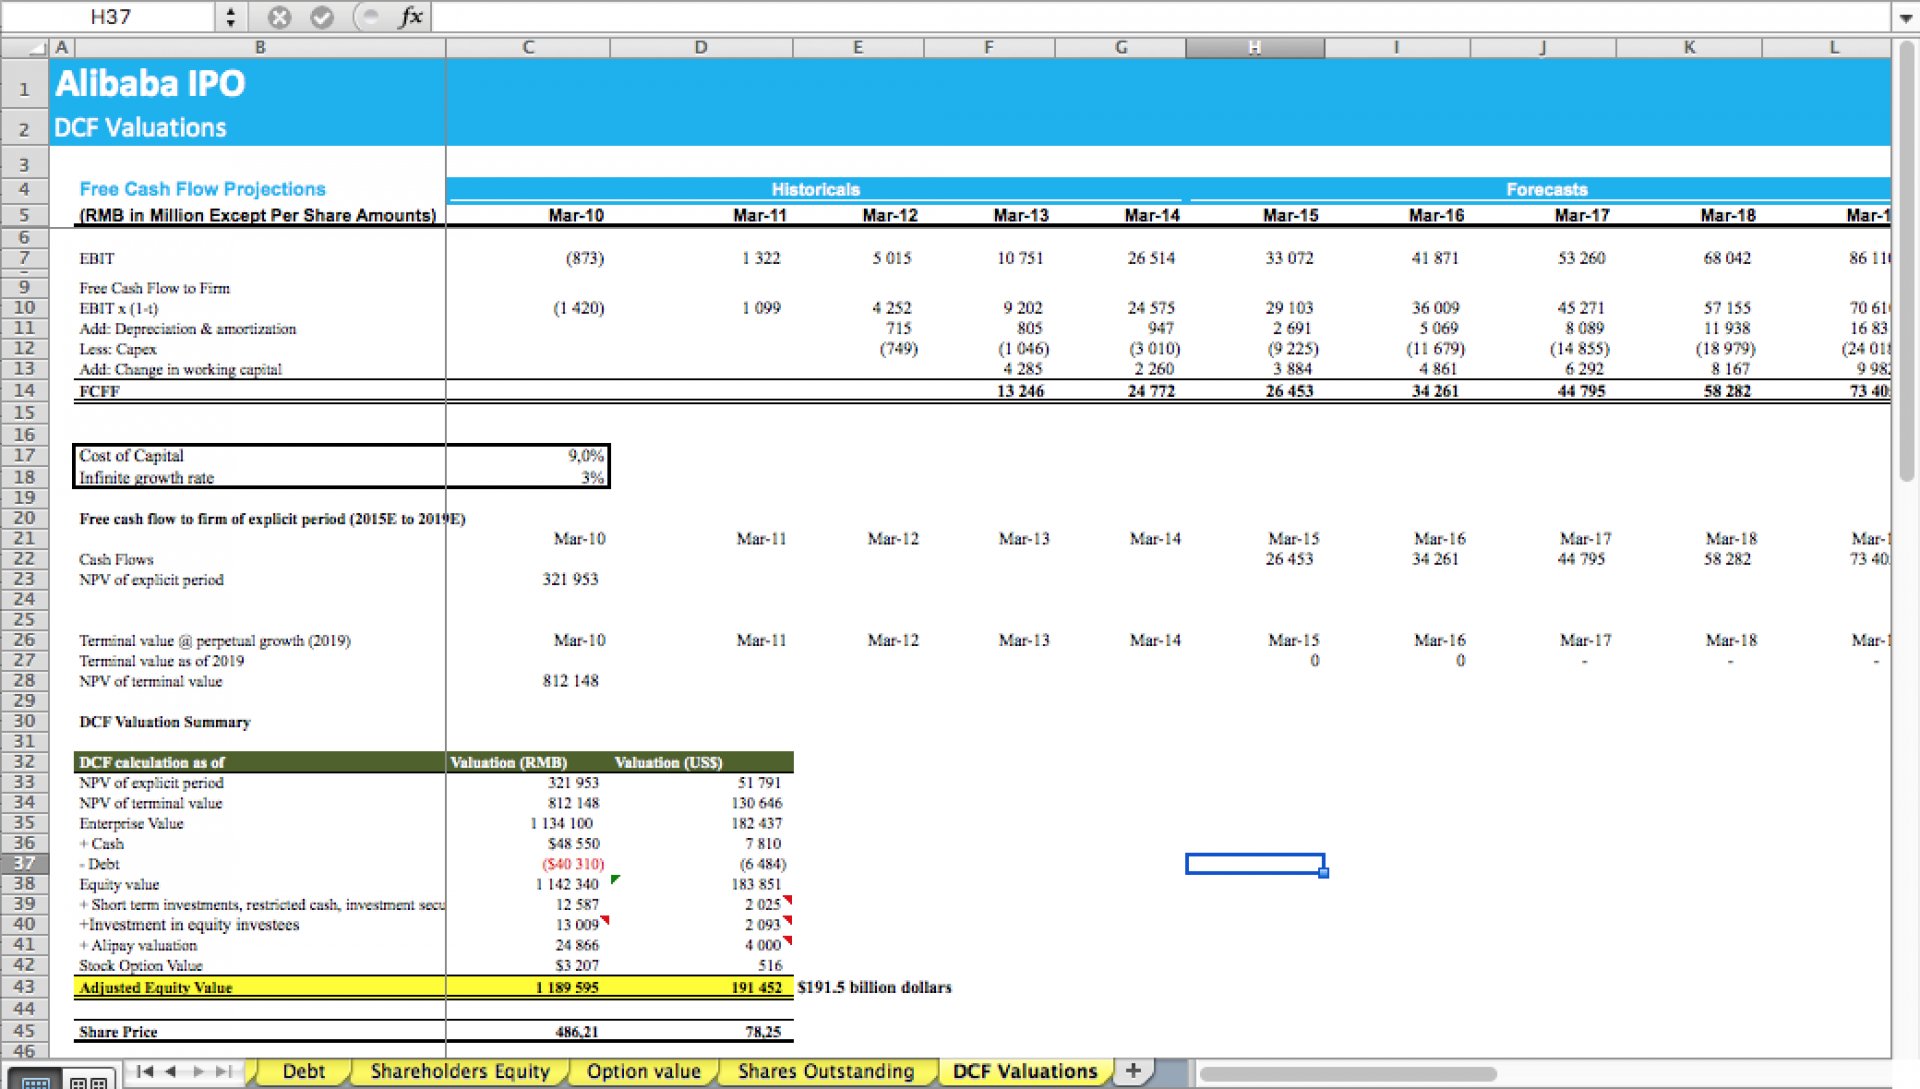Click NPV of terminal value 812 148 in row 28

pos(570,681)
